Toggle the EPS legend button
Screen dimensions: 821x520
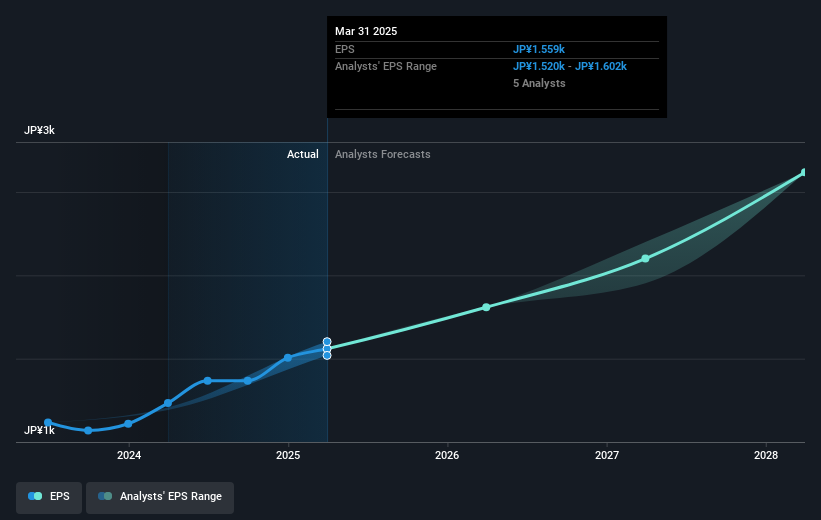(x=49, y=497)
